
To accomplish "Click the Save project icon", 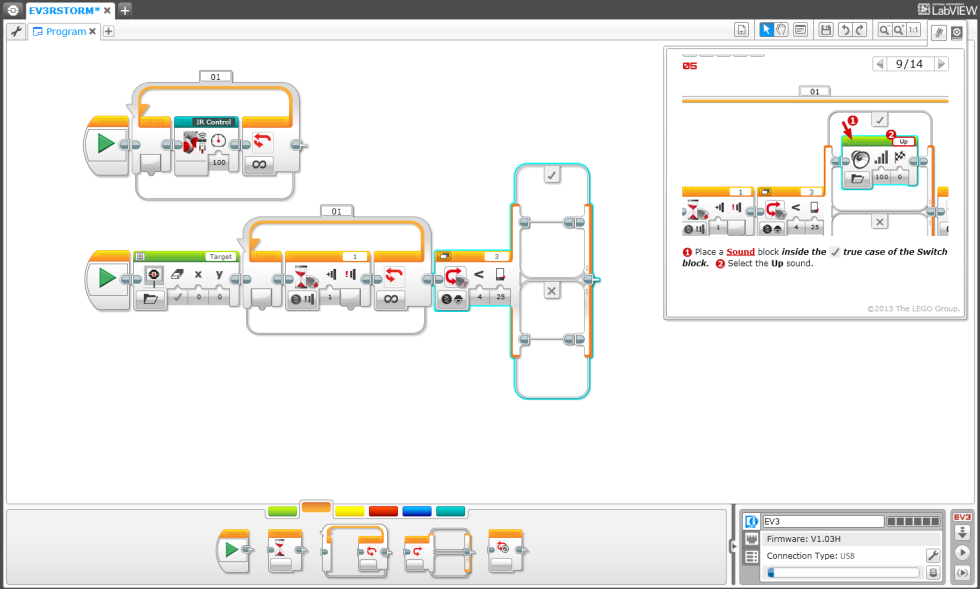I will pyautogui.click(x=826, y=30).
